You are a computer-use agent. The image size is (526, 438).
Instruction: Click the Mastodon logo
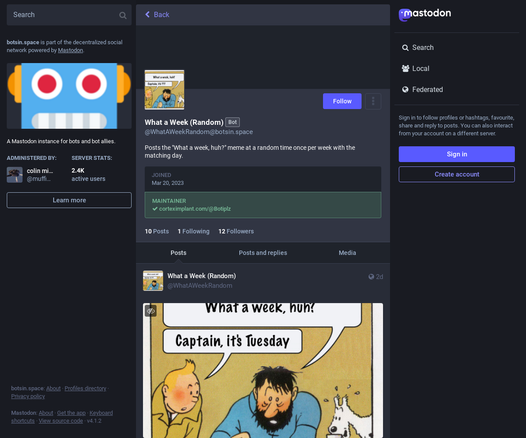tap(425, 14)
